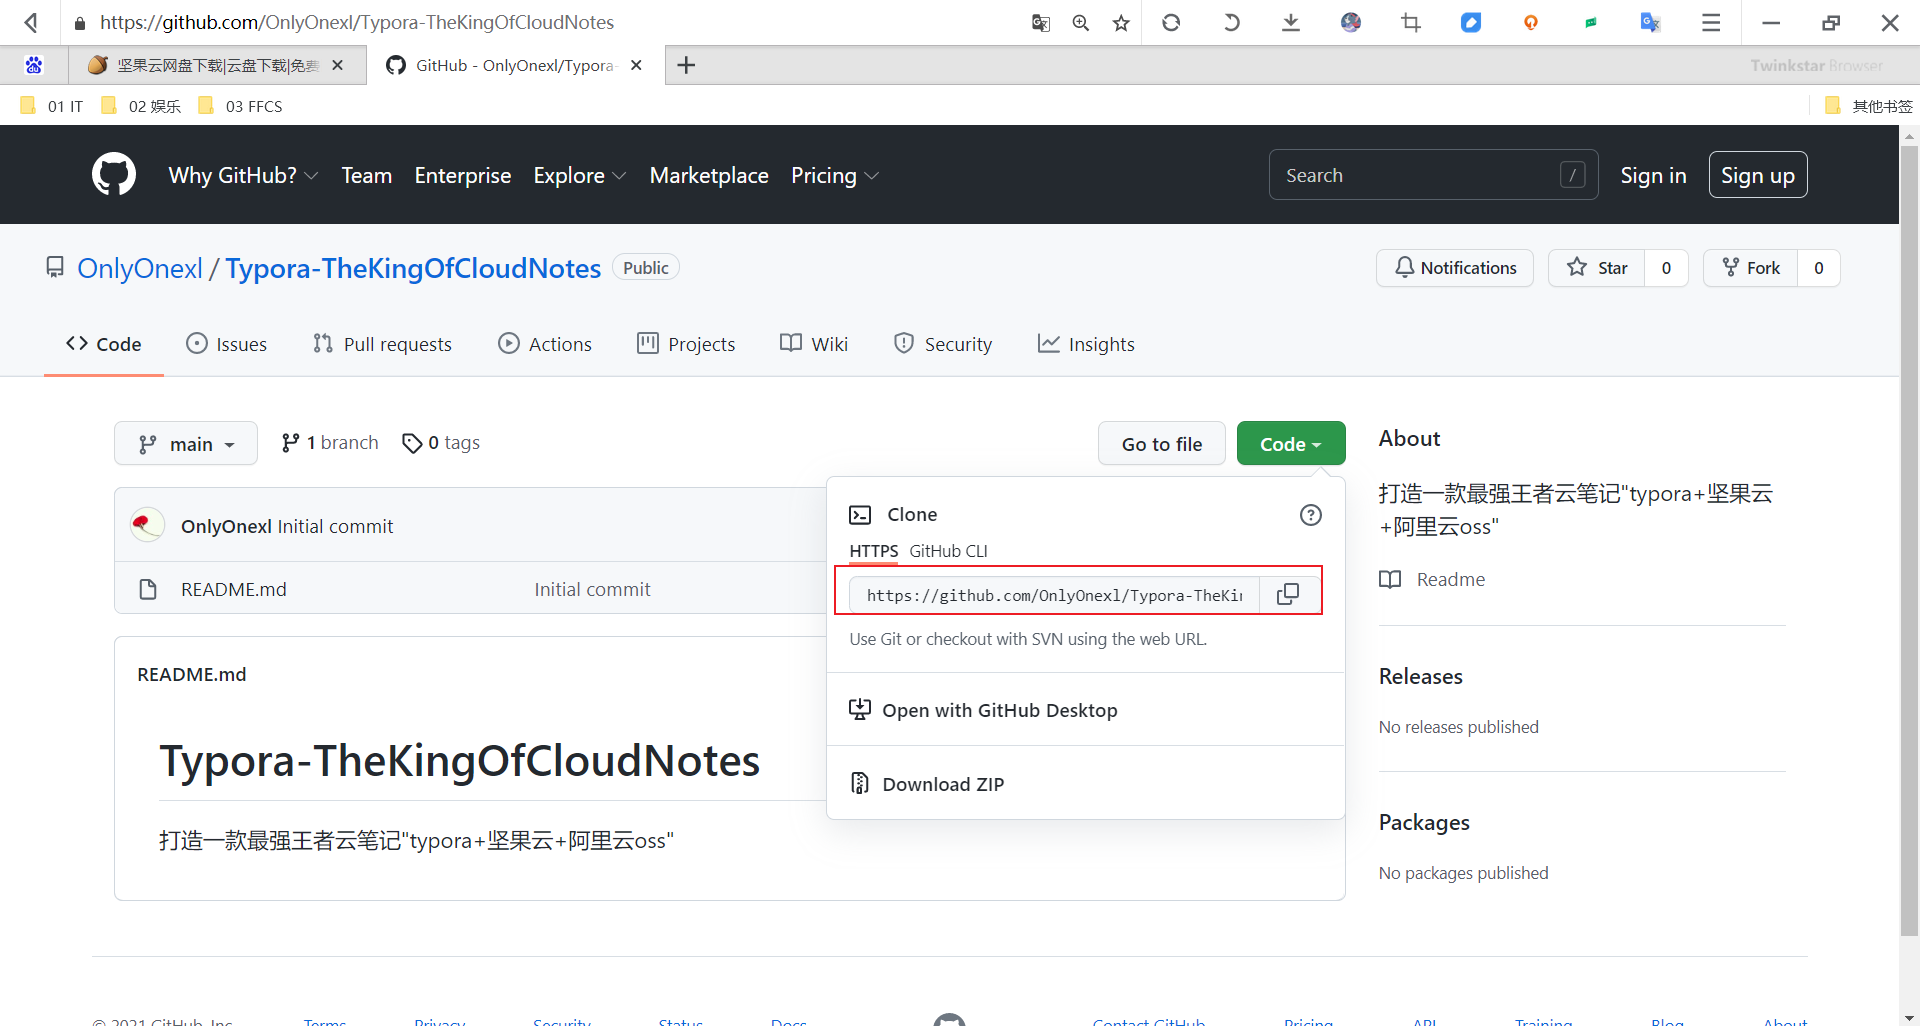
Task: View the 1 branch link
Action: pyautogui.click(x=330, y=442)
